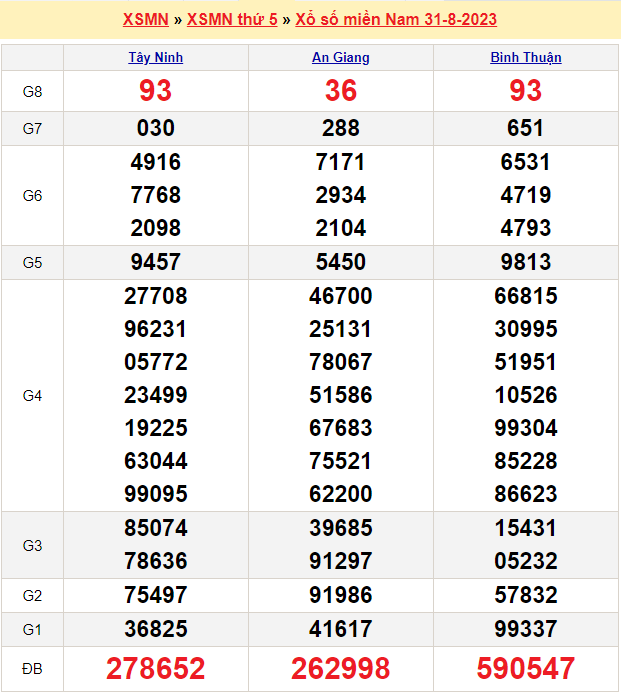Open 'Xổ số miền Nam 31-8-2023' link
Viewport: 621px width, 692px height.
[396, 20]
